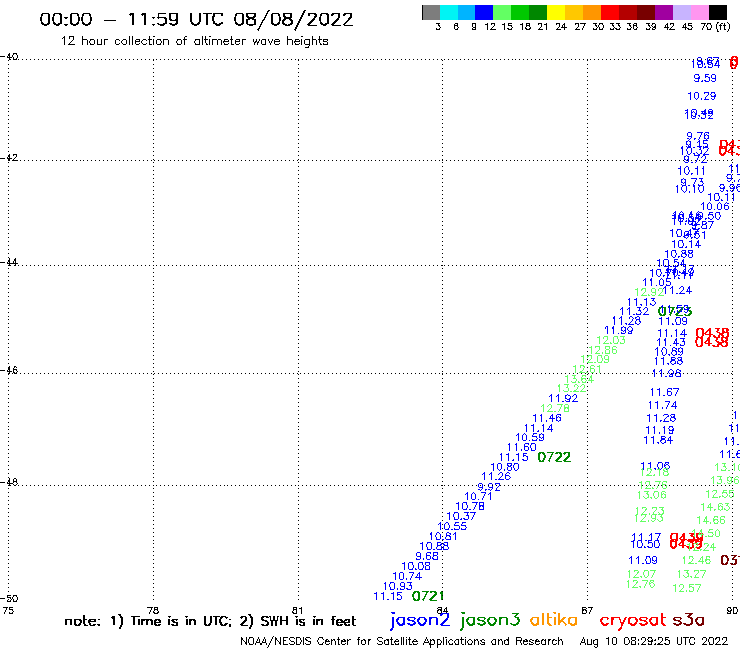The image size is (740, 650).
Task: Click the wave height value 12.61
Action: pyautogui.click(x=587, y=369)
